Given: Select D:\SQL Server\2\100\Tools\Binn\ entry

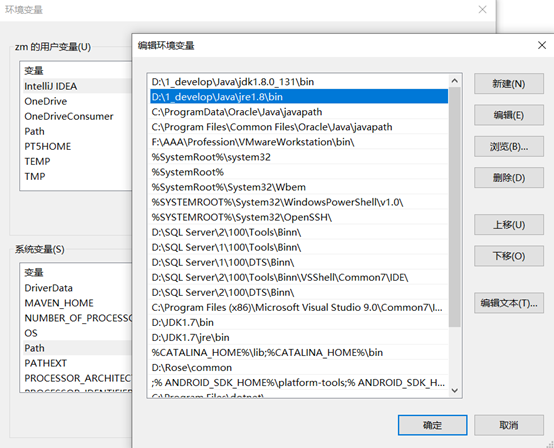Looking at the screenshot, I should point(299,232).
